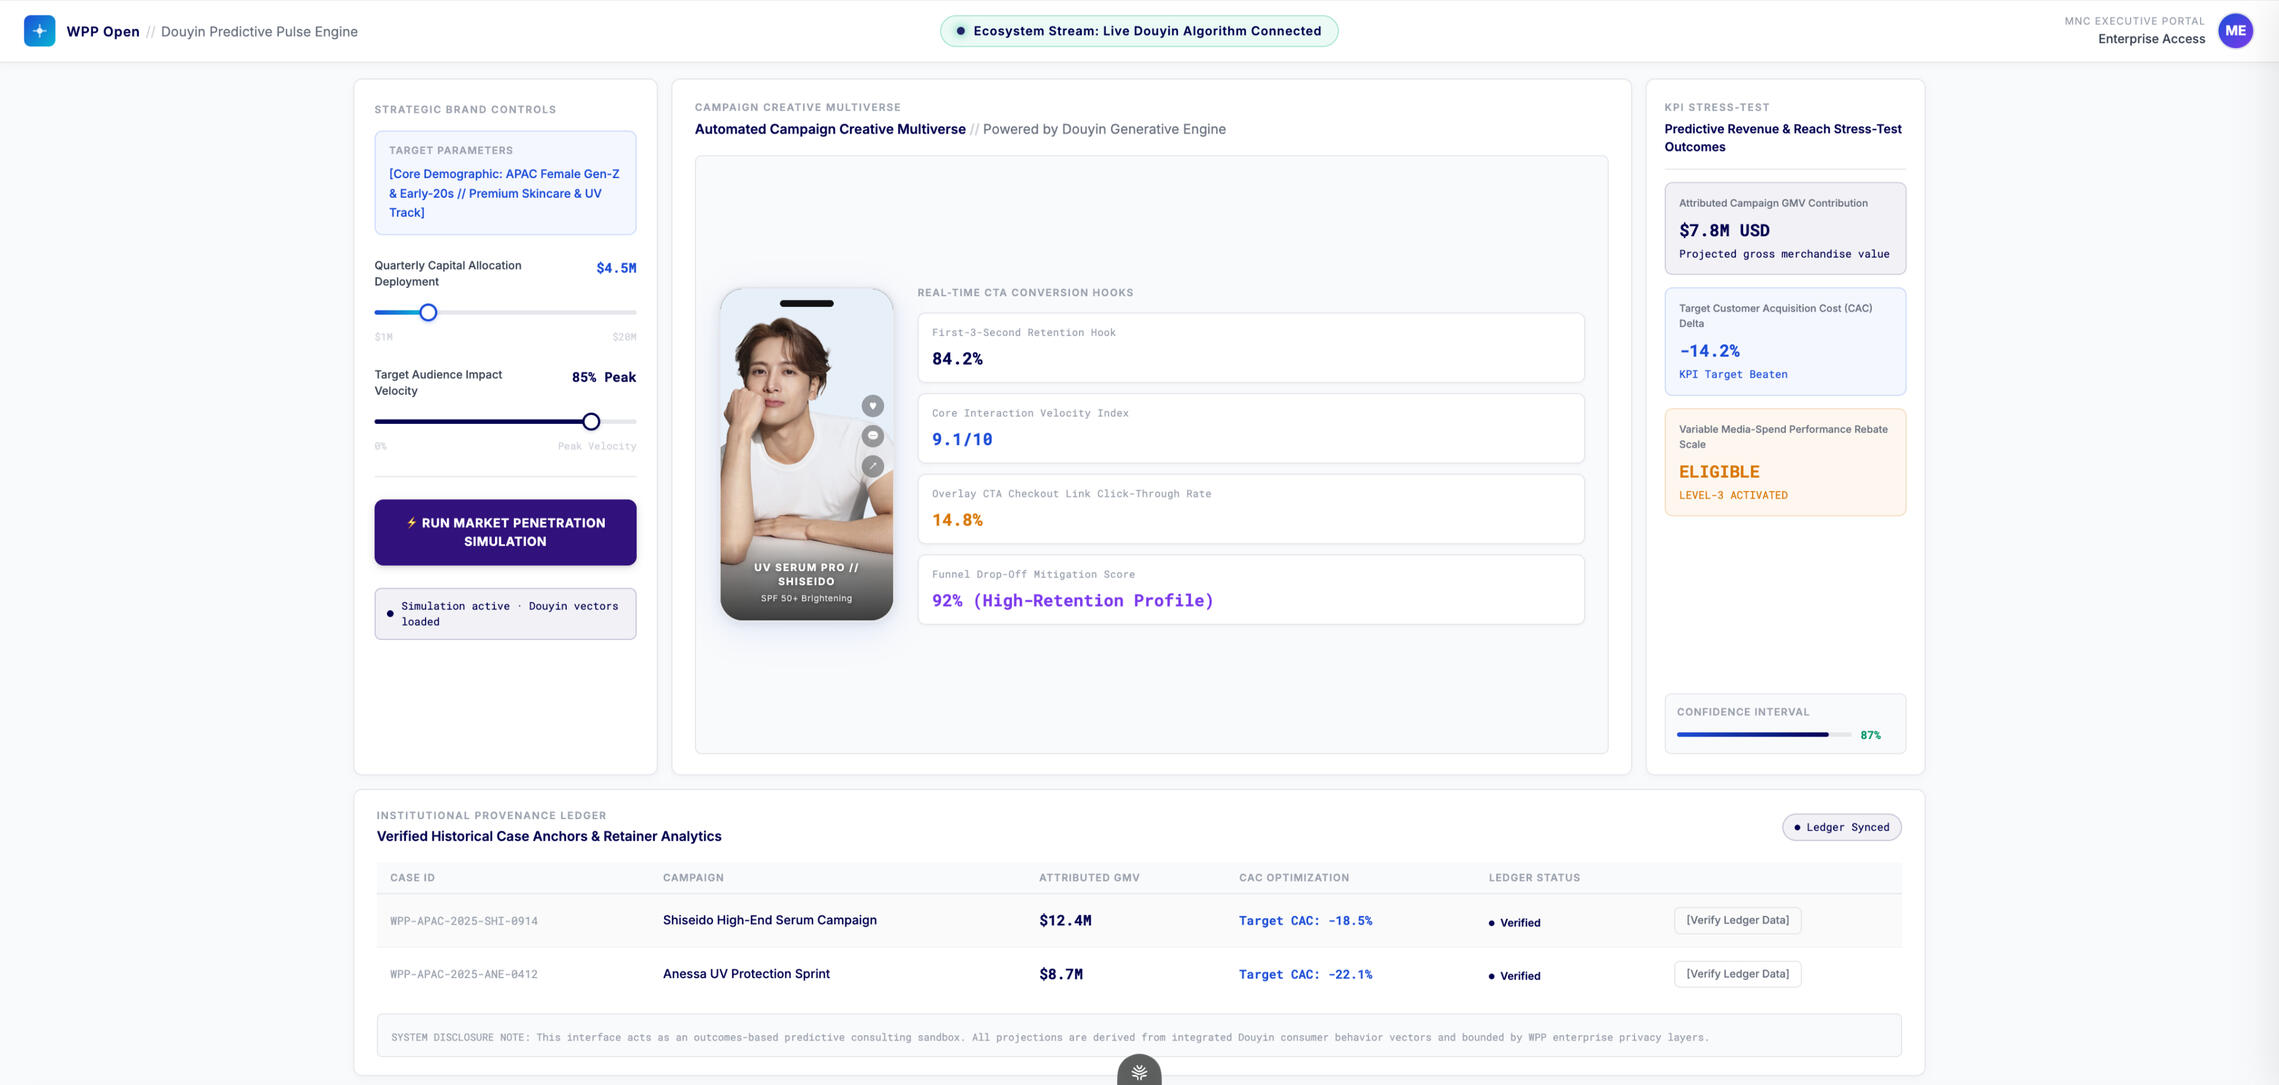Click the "CAMPAIGN" column header
Image resolution: width=2279 pixels, height=1085 pixels.
(x=693, y=878)
